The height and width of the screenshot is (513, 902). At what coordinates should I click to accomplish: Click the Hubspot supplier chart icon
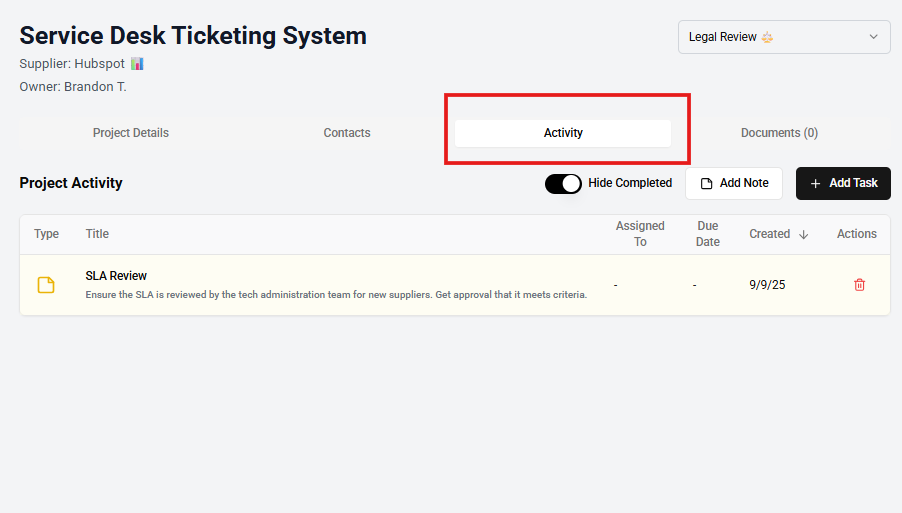[x=137, y=63]
